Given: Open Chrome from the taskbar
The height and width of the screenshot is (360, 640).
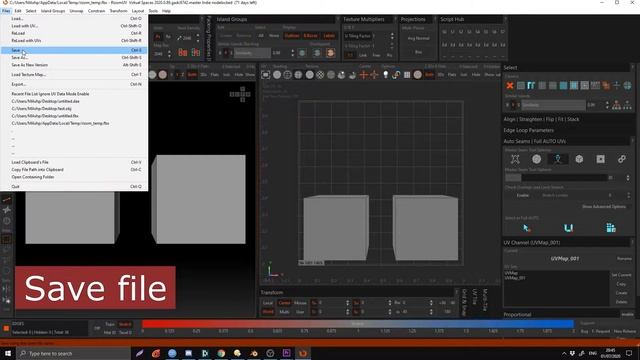Looking at the screenshot, I should pos(221,353).
